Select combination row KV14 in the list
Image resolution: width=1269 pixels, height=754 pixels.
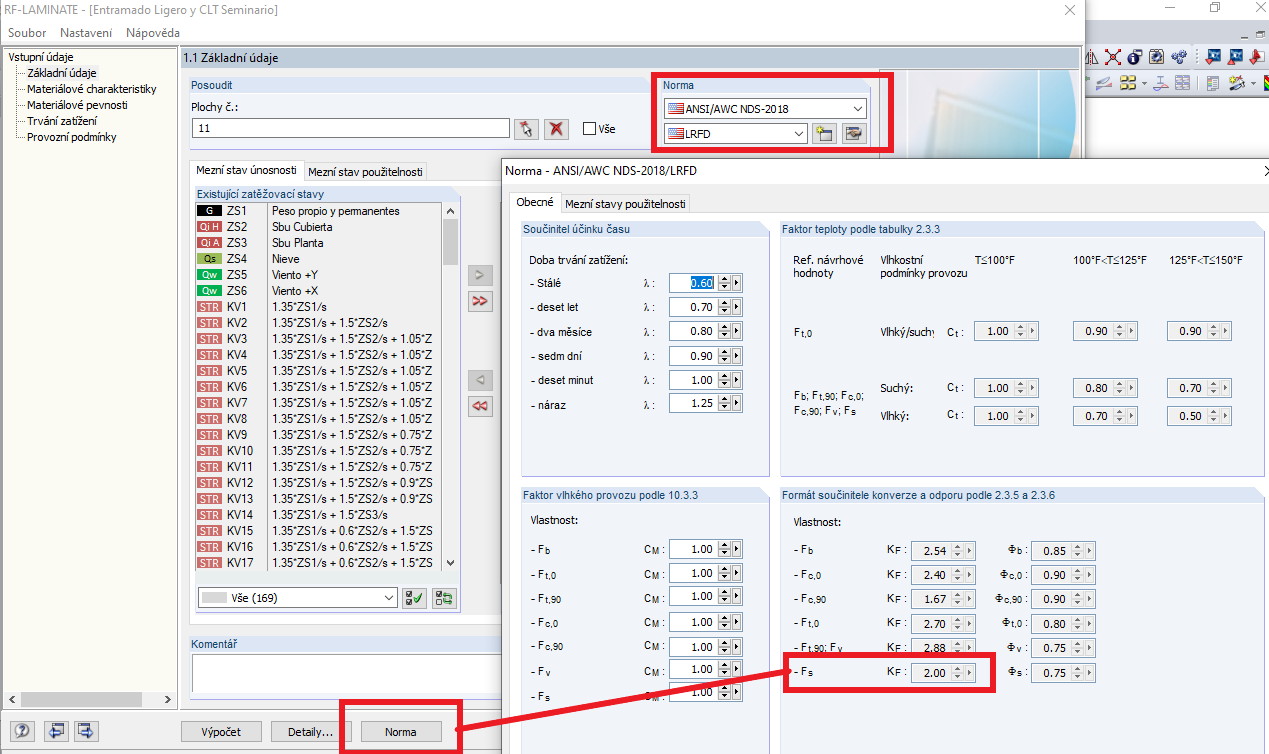pyautogui.click(x=319, y=515)
